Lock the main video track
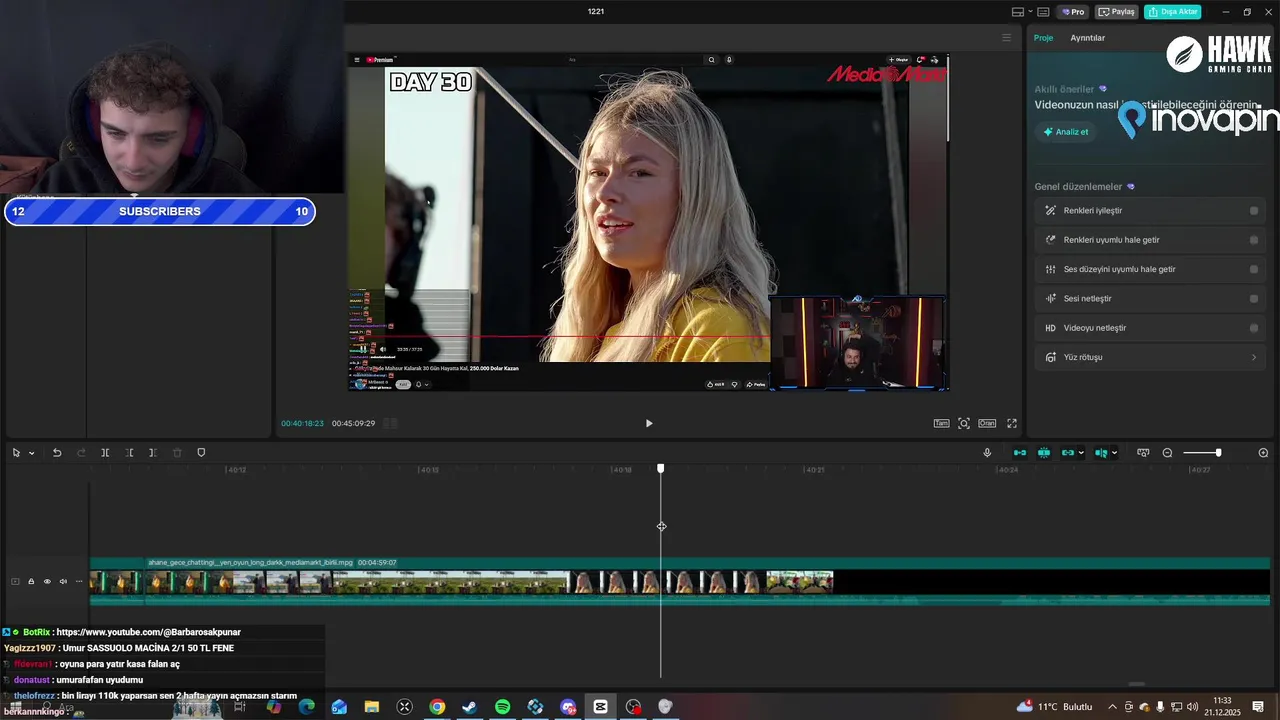This screenshot has height=720, width=1280. point(31,581)
